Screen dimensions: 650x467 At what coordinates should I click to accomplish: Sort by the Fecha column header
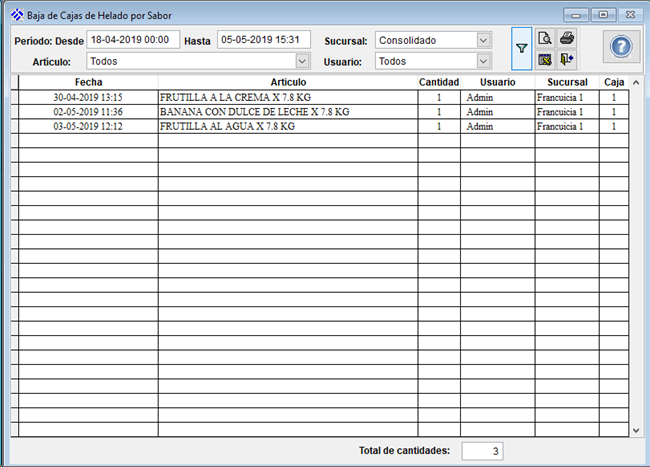coord(88,82)
